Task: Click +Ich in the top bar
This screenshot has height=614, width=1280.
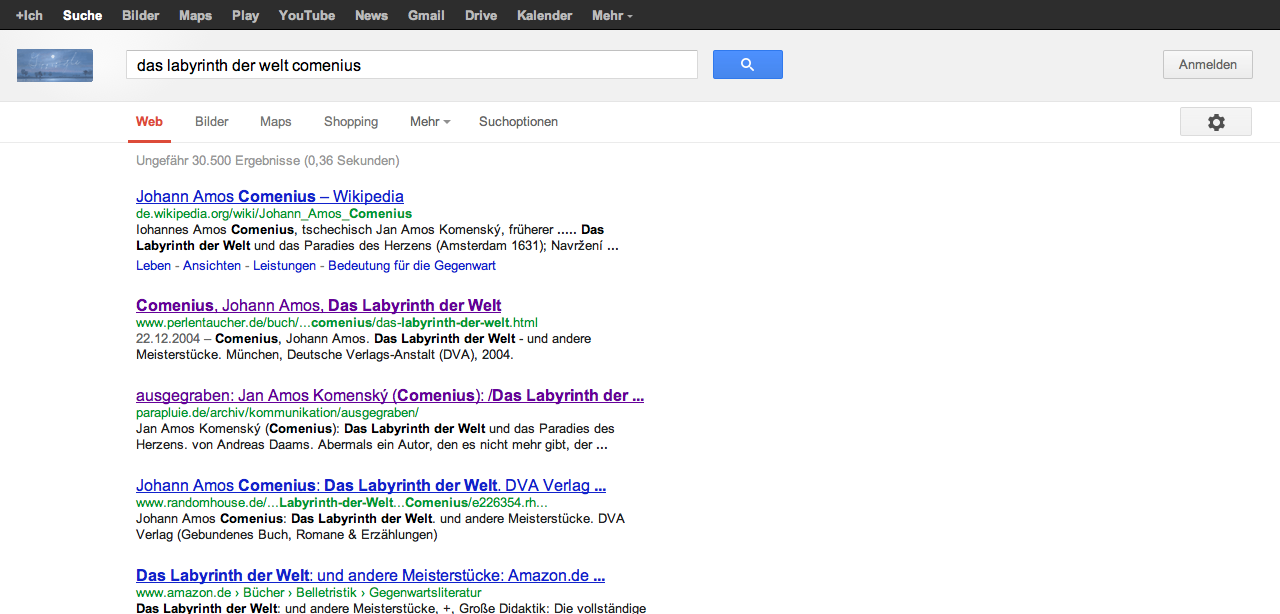Action: (29, 15)
